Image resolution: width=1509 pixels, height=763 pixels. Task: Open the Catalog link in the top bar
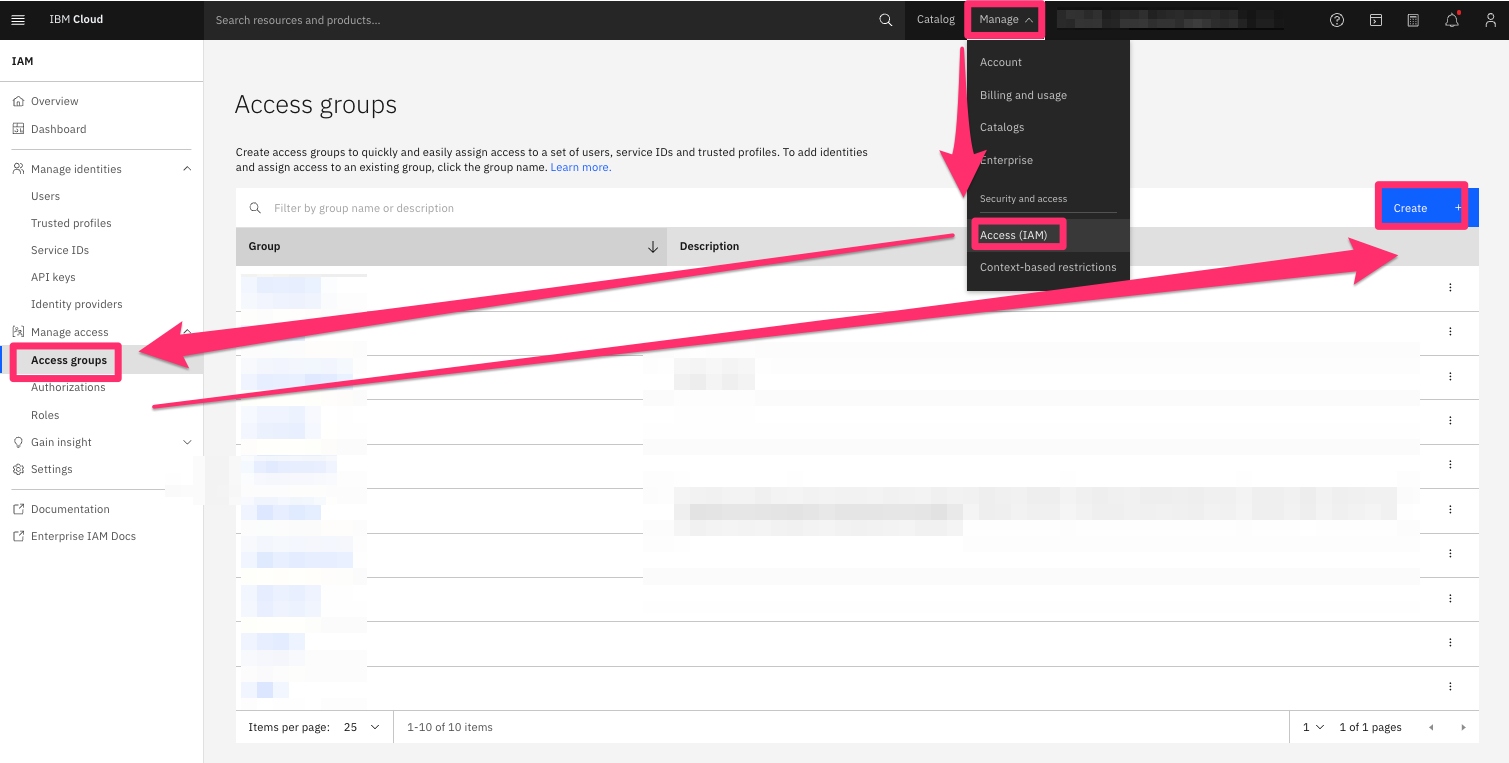coord(936,20)
